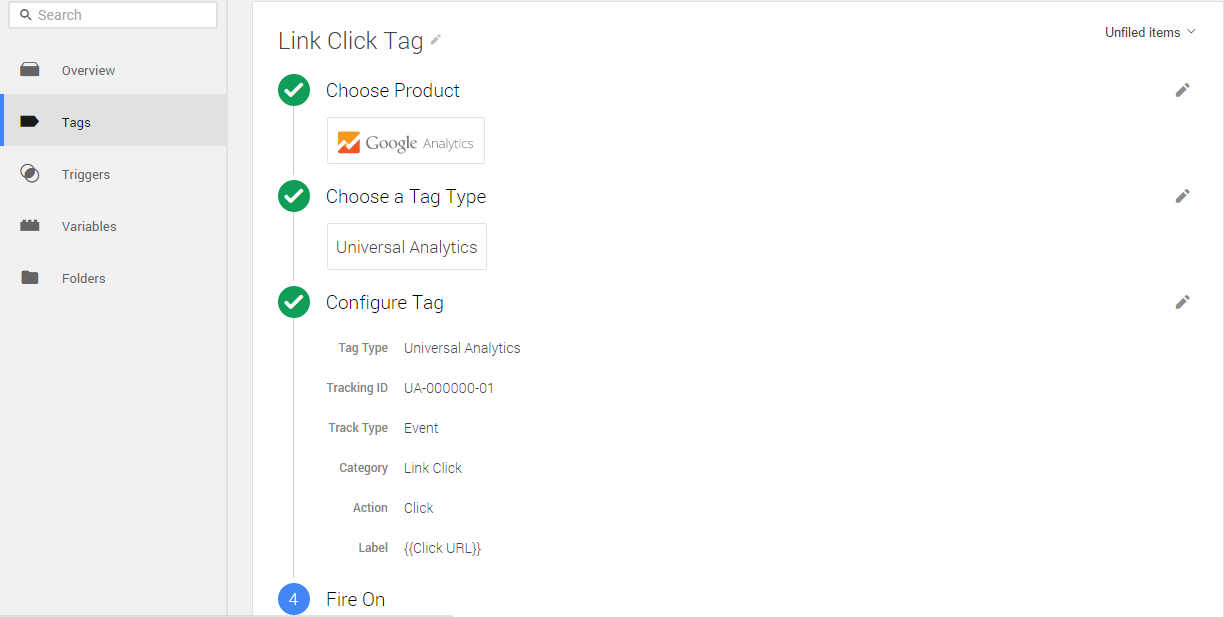Click the pencil icon beside Link Click Tag title
Viewport: 1224px width, 617px height.
(x=436, y=40)
